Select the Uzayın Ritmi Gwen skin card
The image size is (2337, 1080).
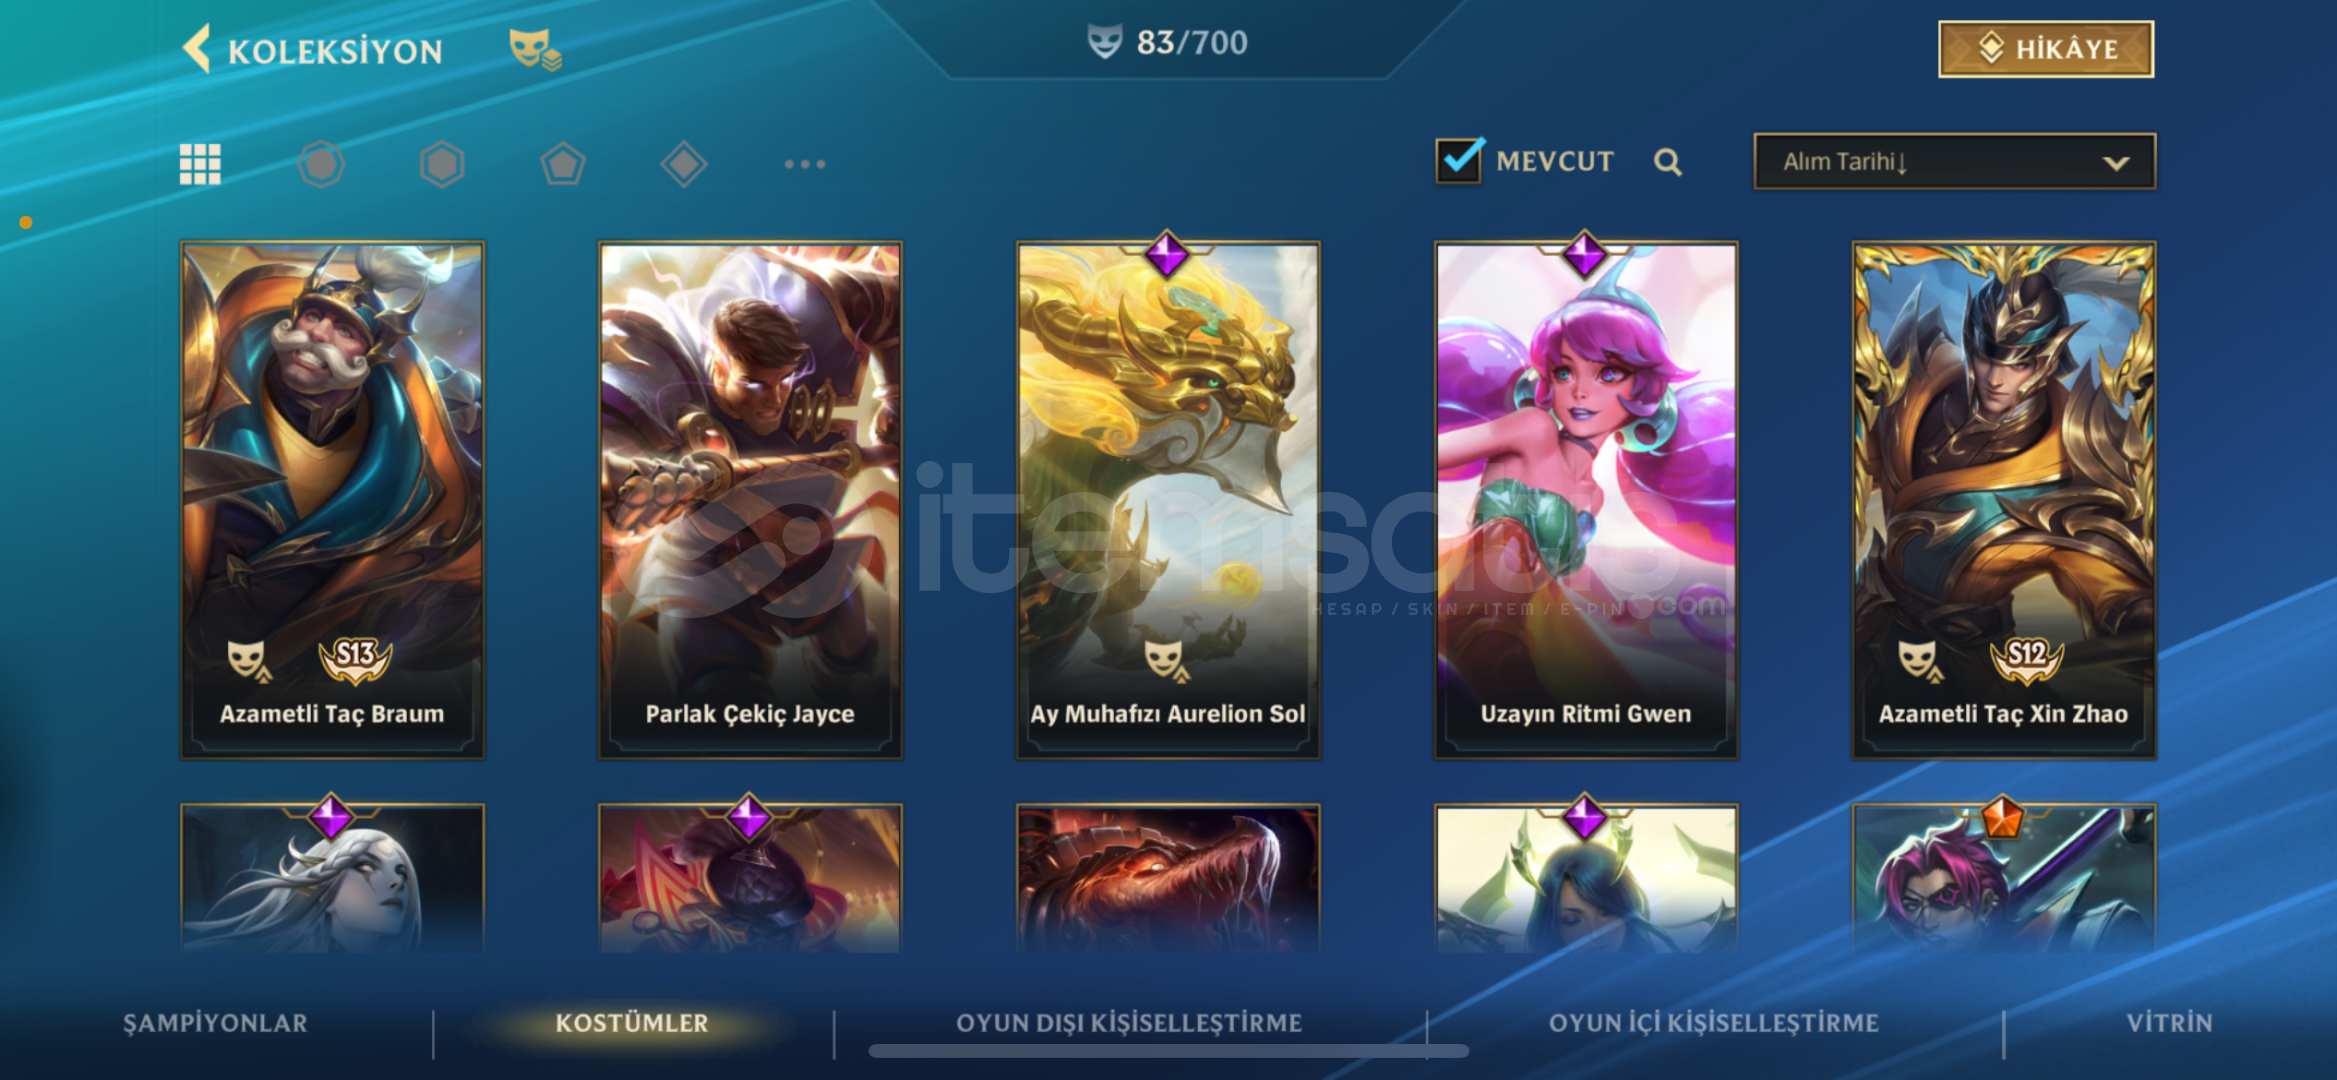[1586, 500]
